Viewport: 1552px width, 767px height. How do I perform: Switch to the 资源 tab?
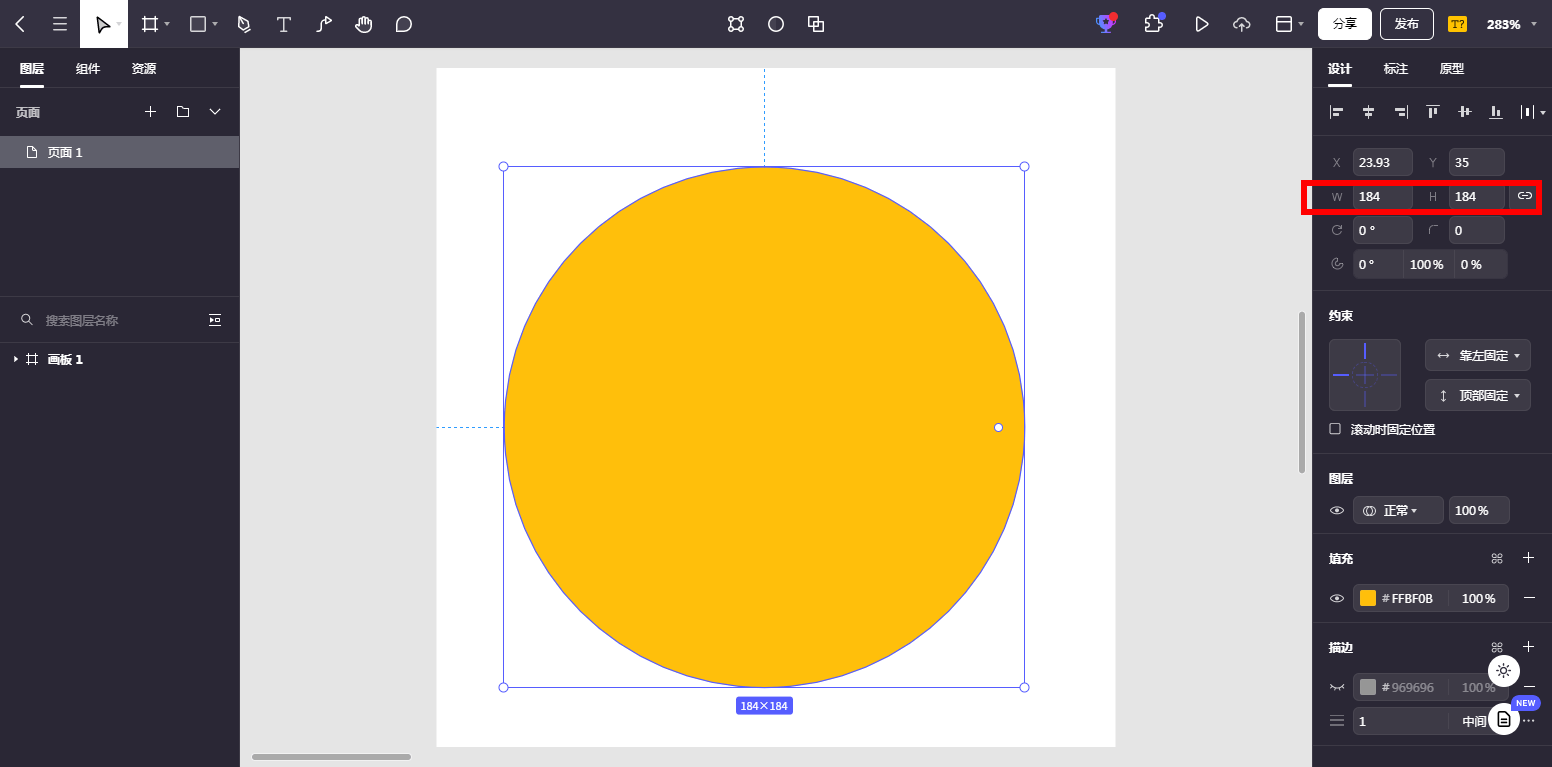(144, 69)
